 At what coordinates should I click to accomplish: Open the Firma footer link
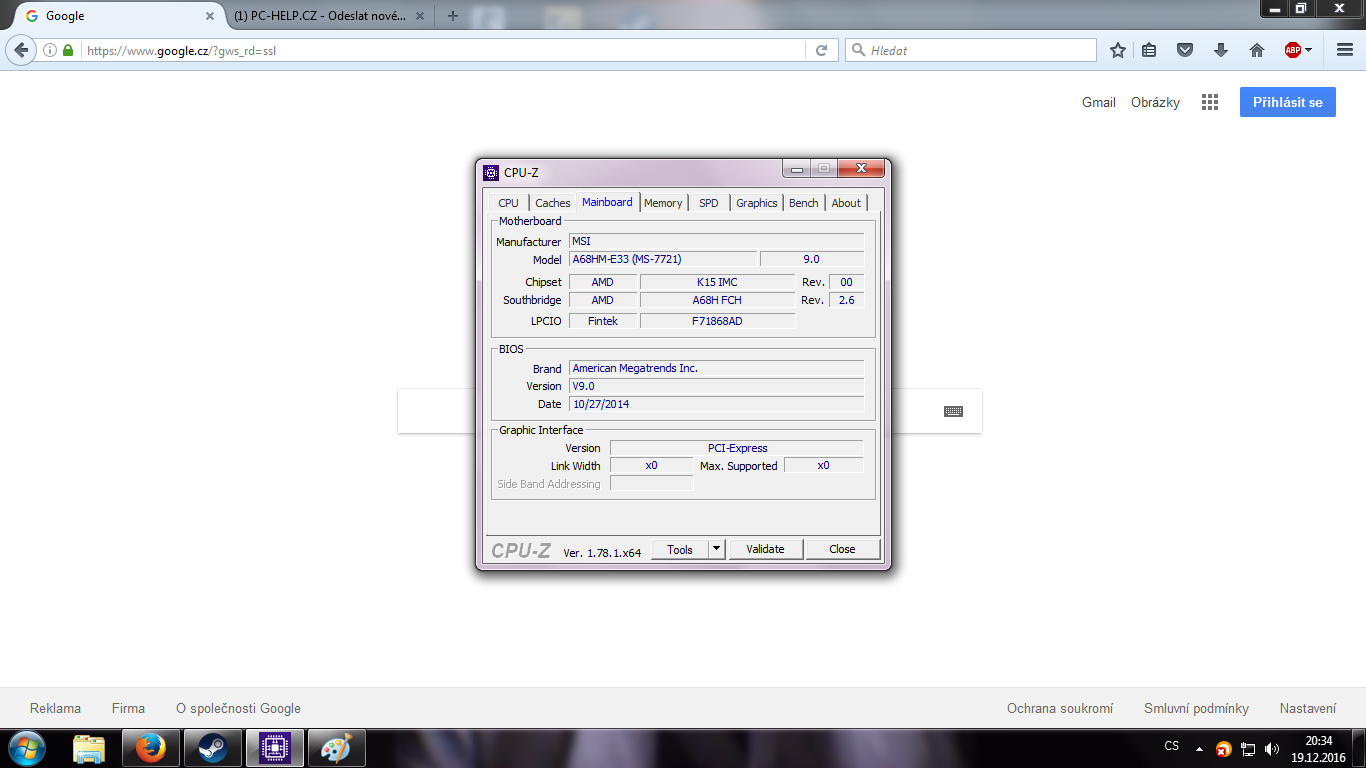point(128,708)
